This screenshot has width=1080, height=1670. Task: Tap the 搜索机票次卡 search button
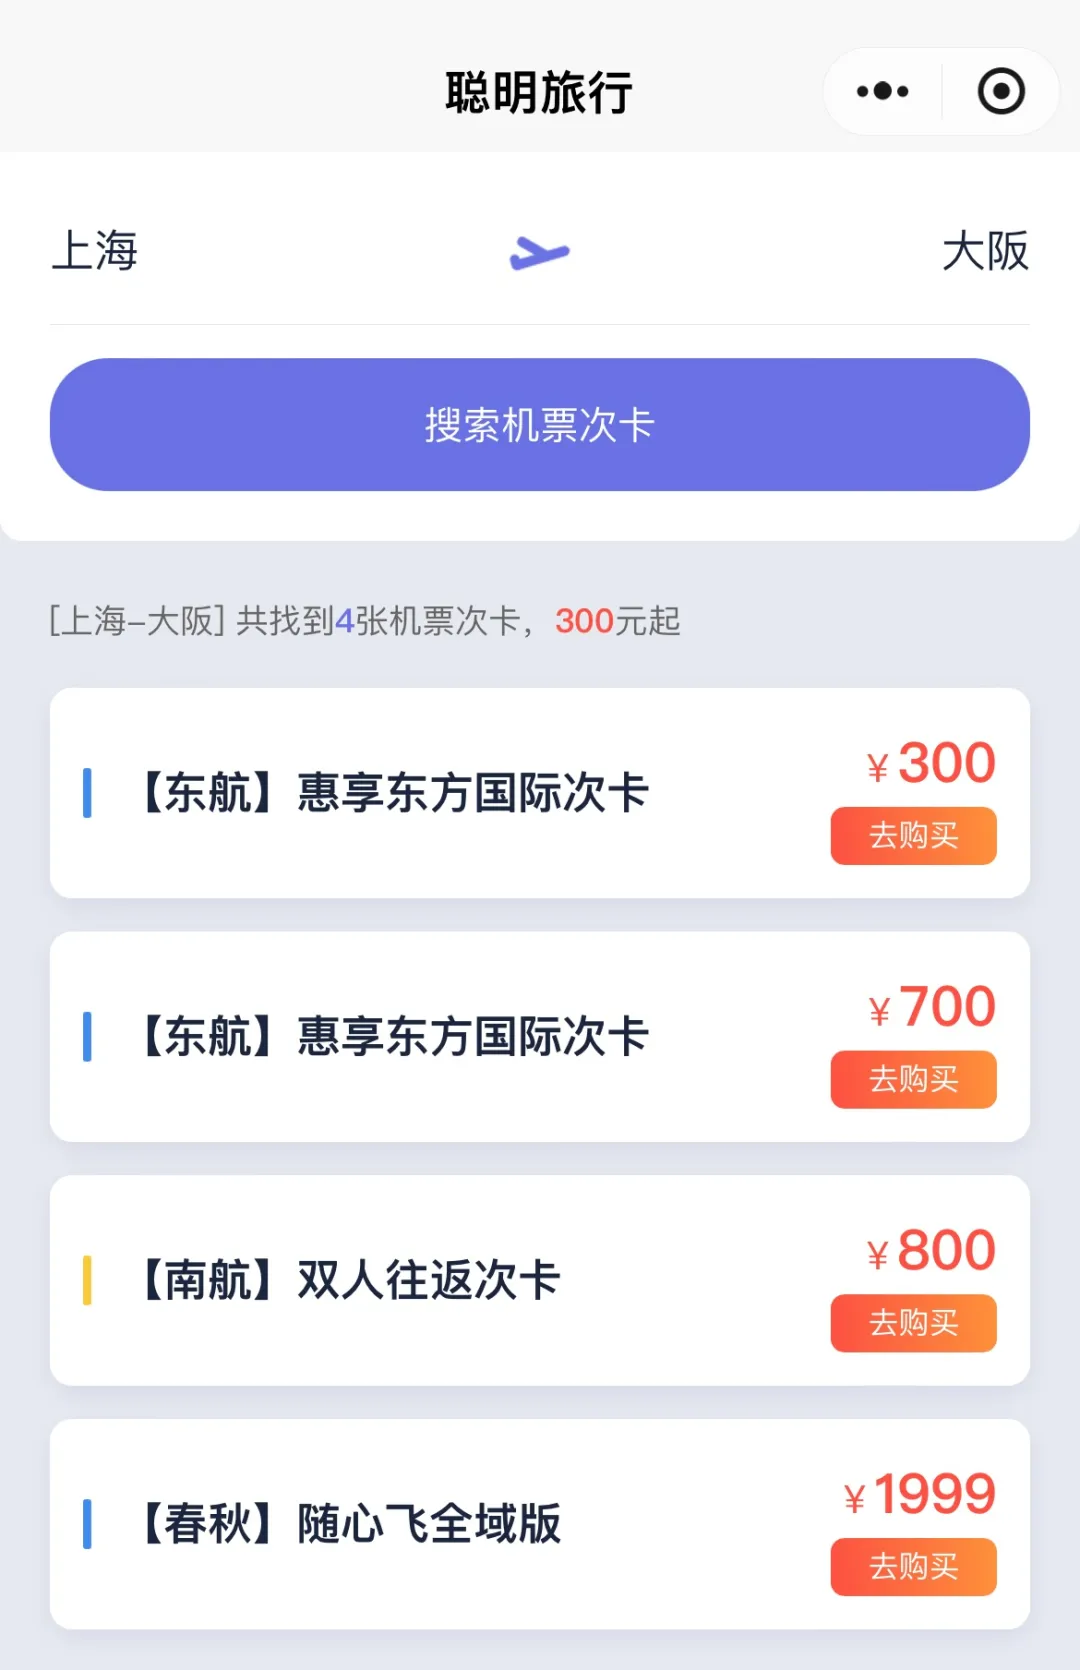click(540, 425)
